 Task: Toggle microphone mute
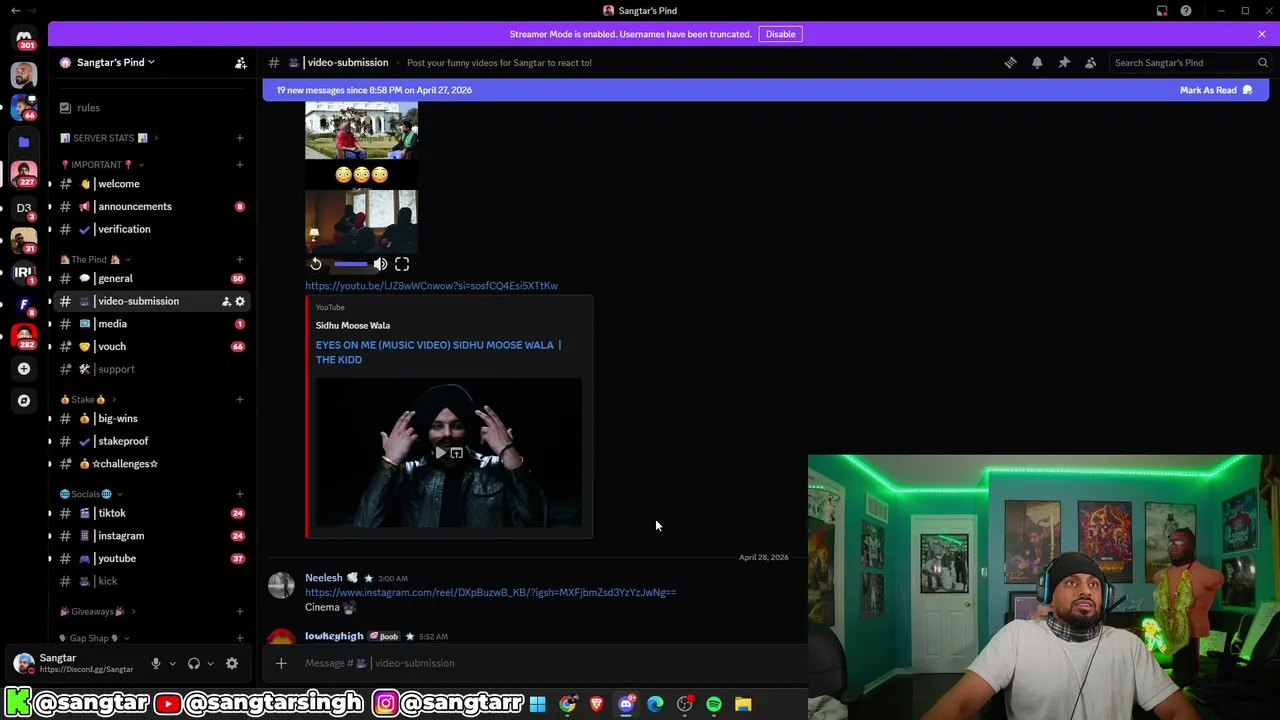(155, 663)
